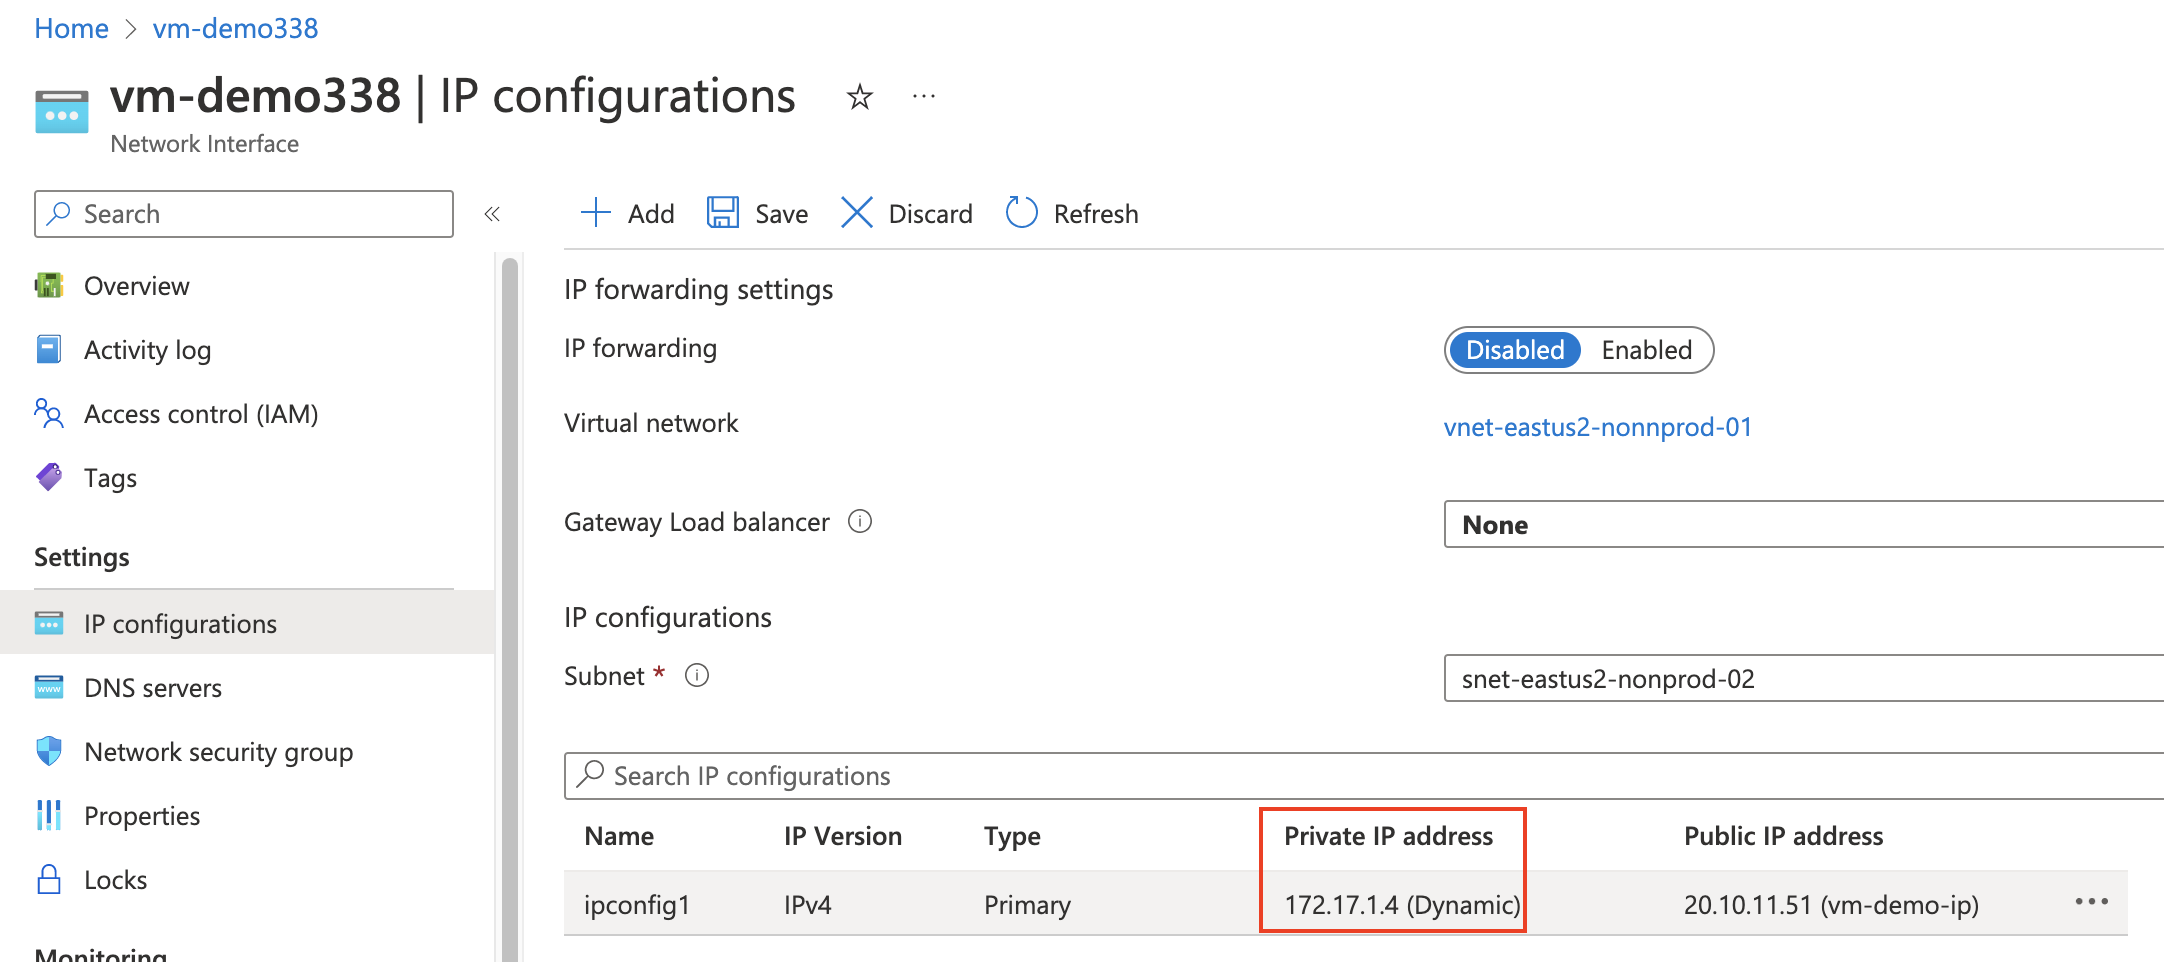Click the Add plus icon
2164x962 pixels.
coord(596,213)
